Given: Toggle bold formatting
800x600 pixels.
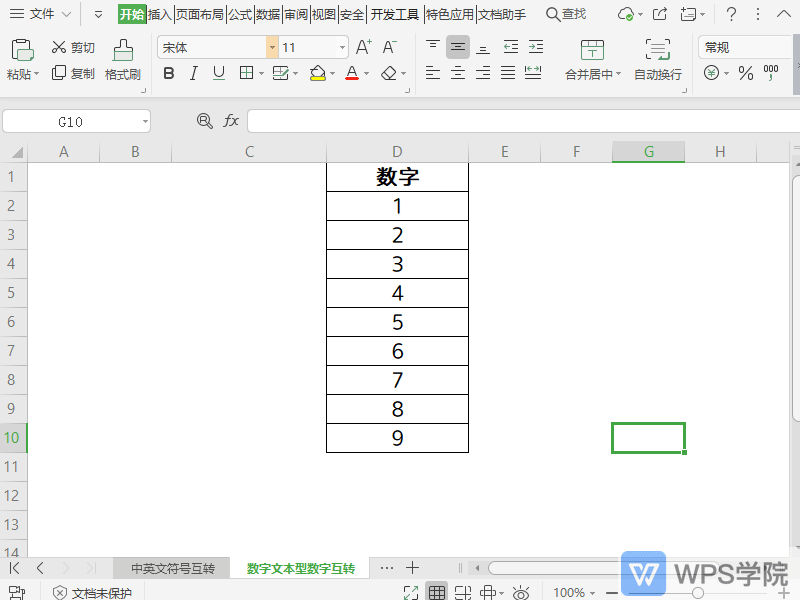Looking at the screenshot, I should [169, 73].
